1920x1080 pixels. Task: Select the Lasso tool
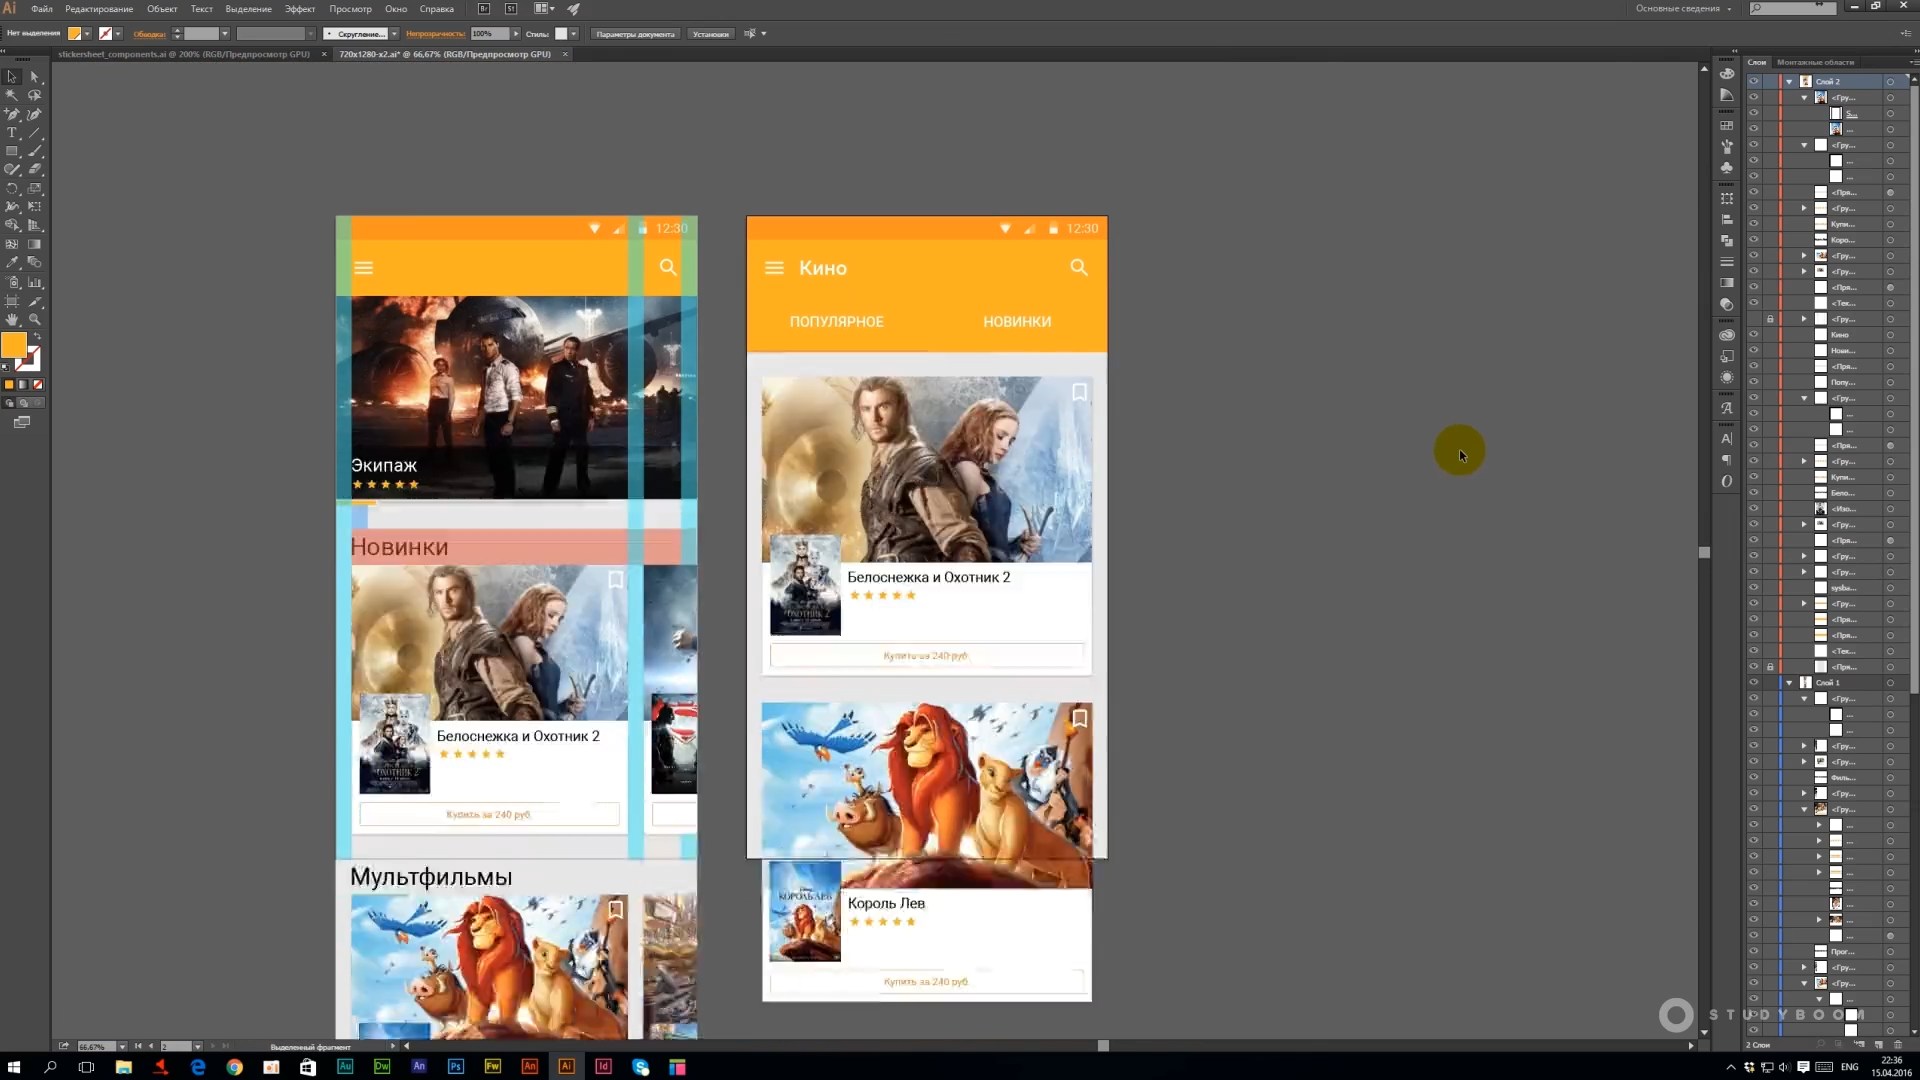pos(35,96)
